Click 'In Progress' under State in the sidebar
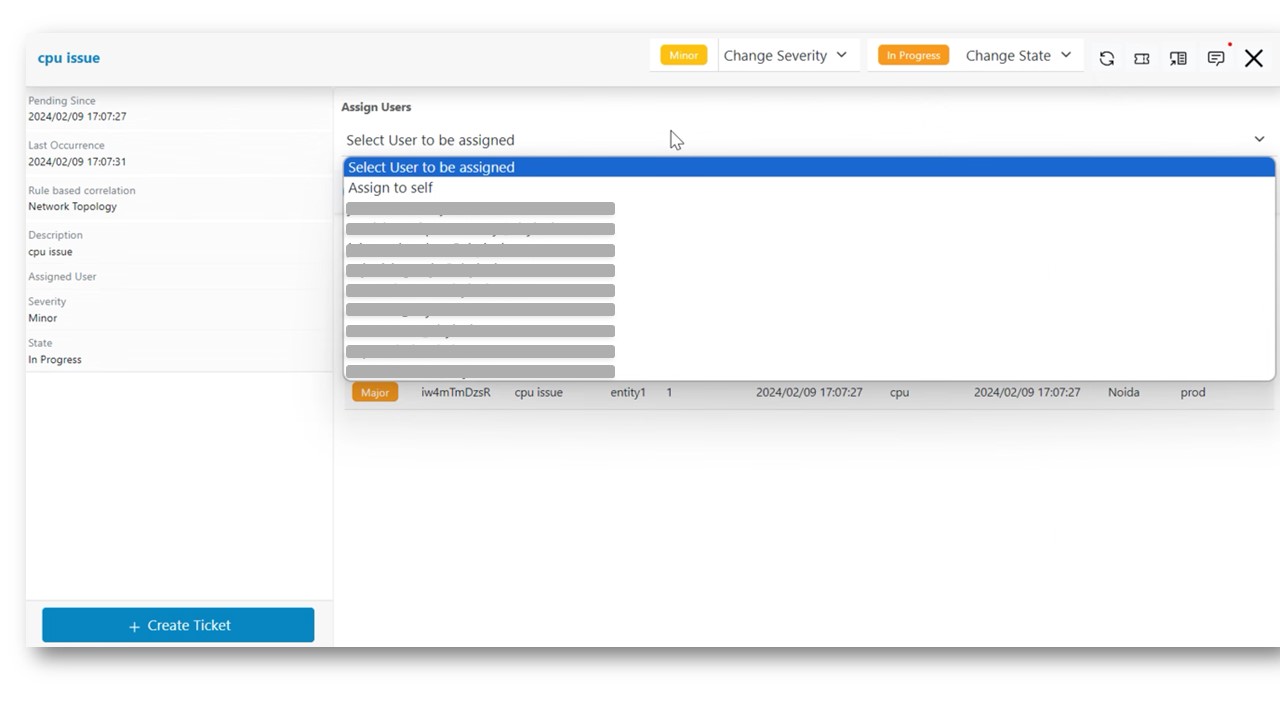Screen dimensions: 1280x720 pyautogui.click(x=55, y=360)
